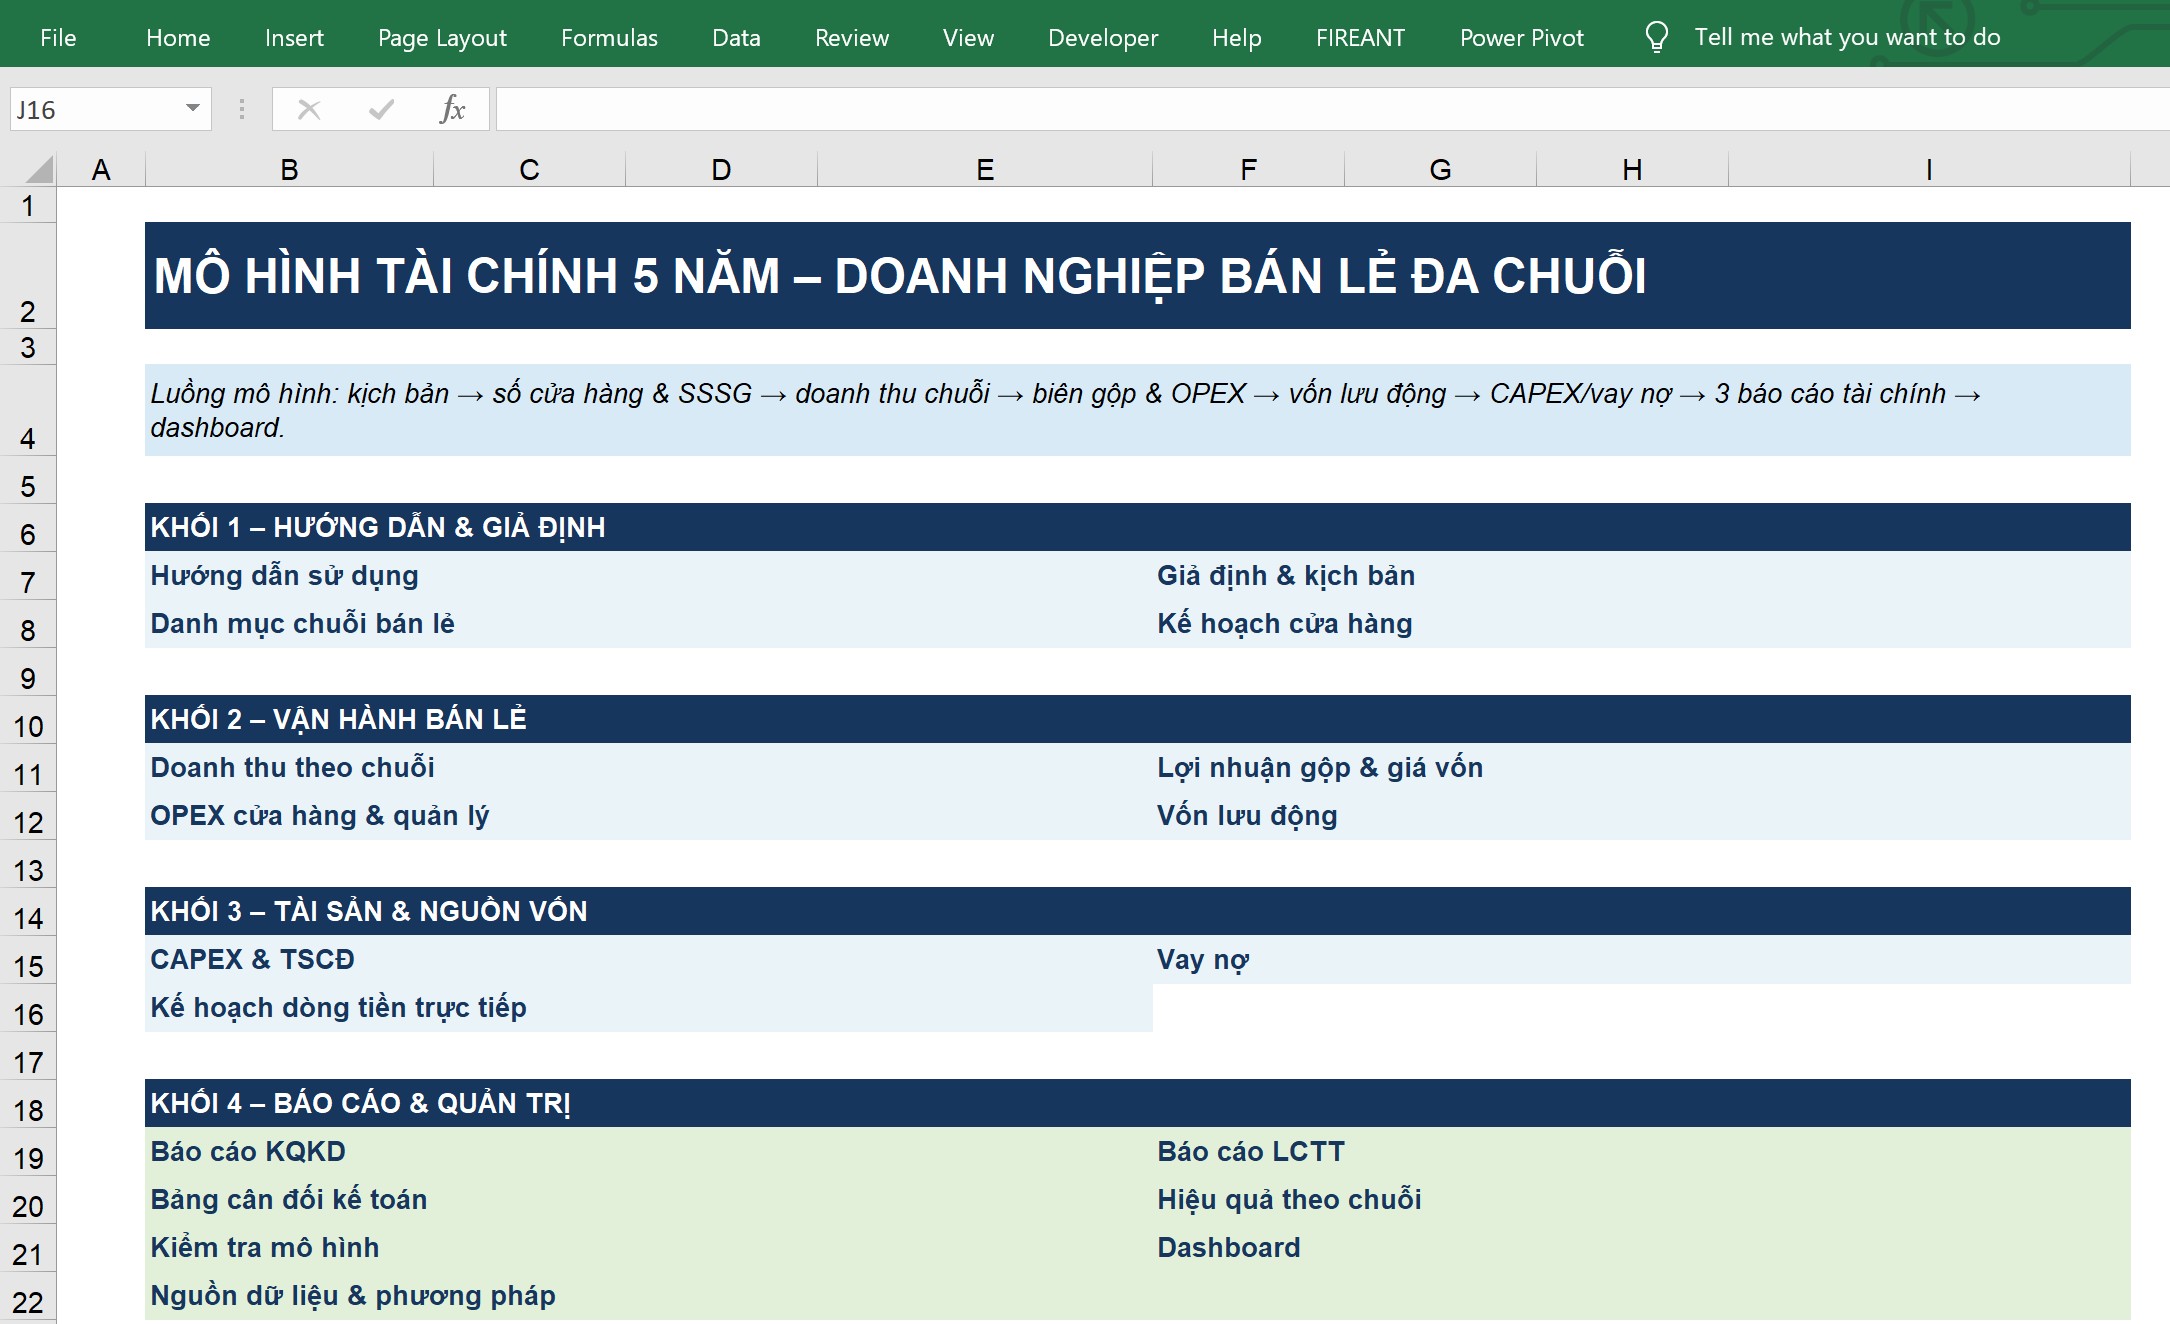Open the 'Báo cáo LCTT' link
Image resolution: width=2170 pixels, height=1324 pixels.
(x=1251, y=1152)
